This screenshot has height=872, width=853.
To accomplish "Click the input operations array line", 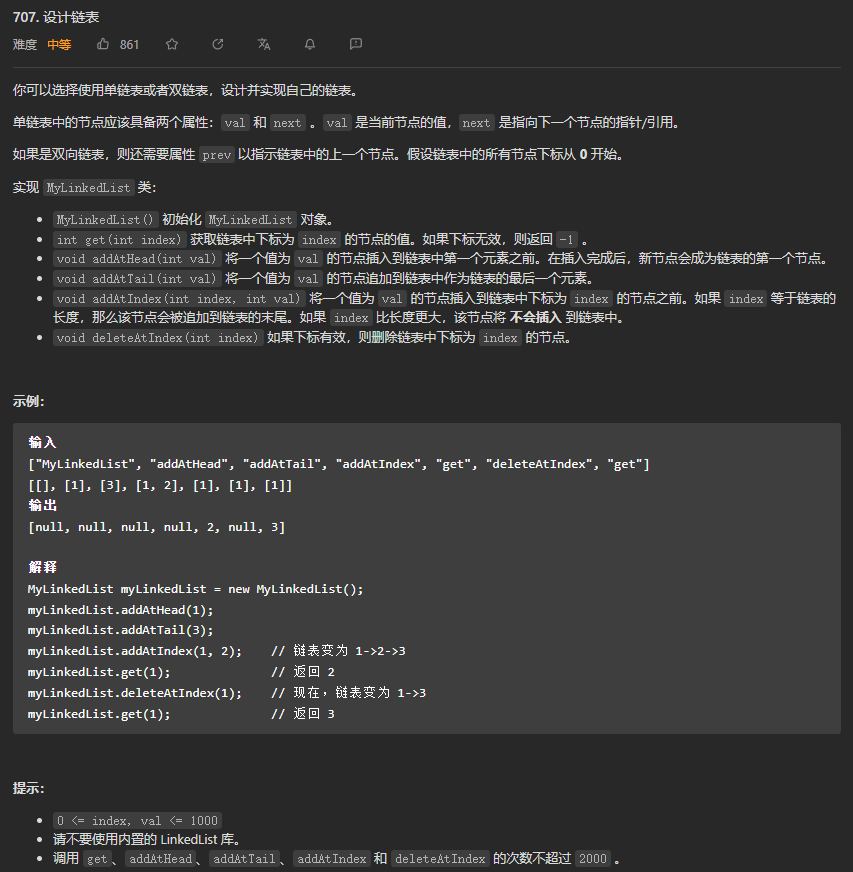I will click(x=339, y=464).
